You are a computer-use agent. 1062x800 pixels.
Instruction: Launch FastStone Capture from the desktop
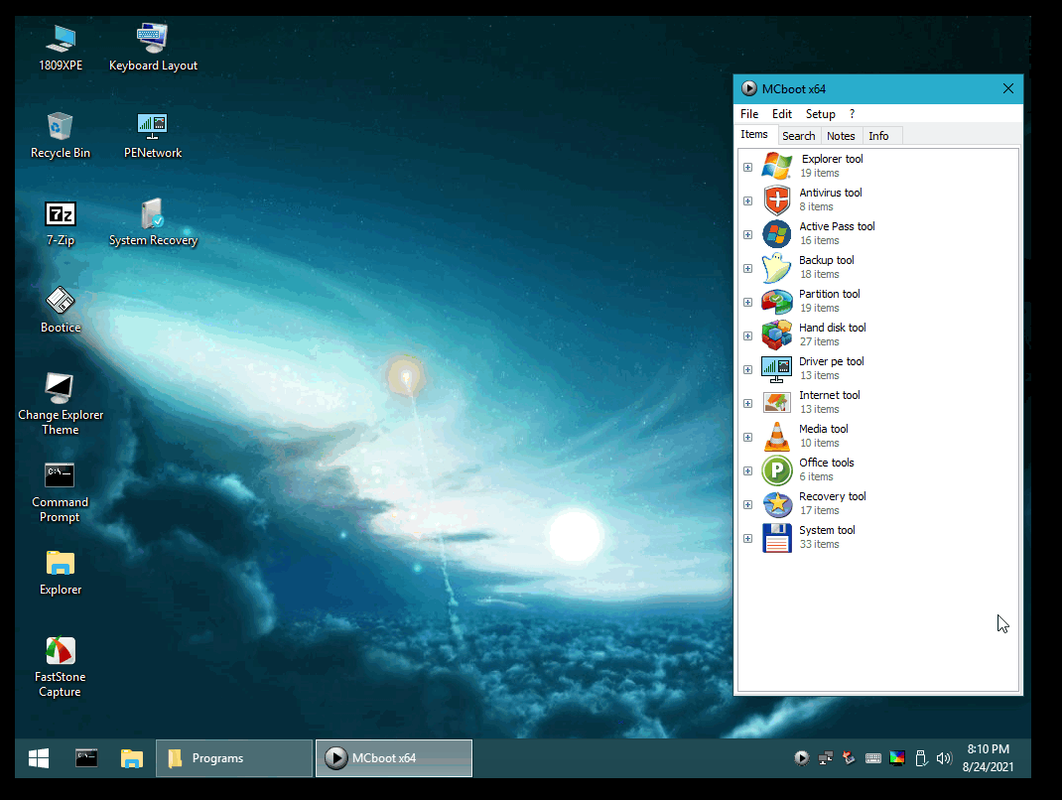(x=60, y=667)
